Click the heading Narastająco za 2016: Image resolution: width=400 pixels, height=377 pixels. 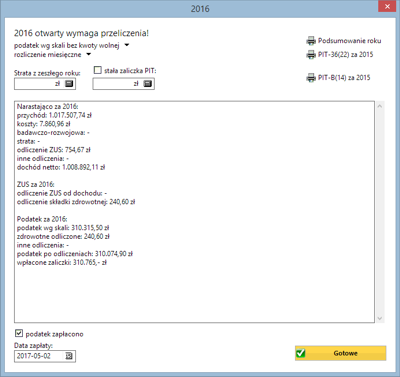[48, 107]
